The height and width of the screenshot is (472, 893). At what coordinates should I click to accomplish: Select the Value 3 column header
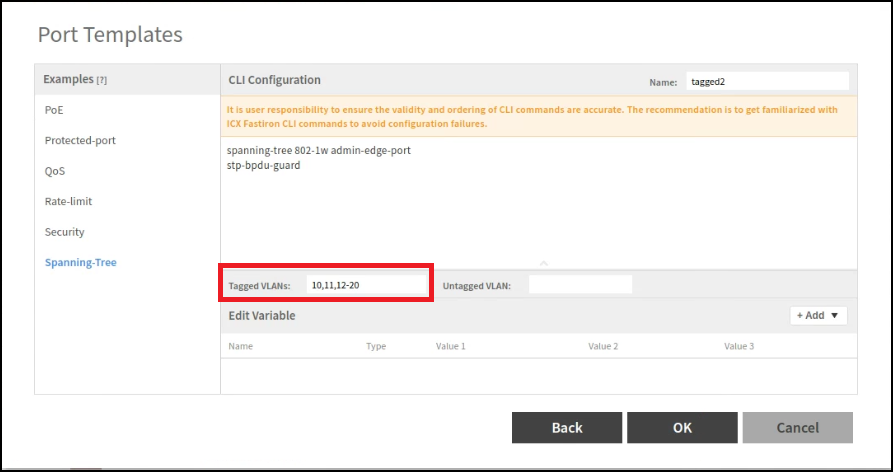[739, 346]
